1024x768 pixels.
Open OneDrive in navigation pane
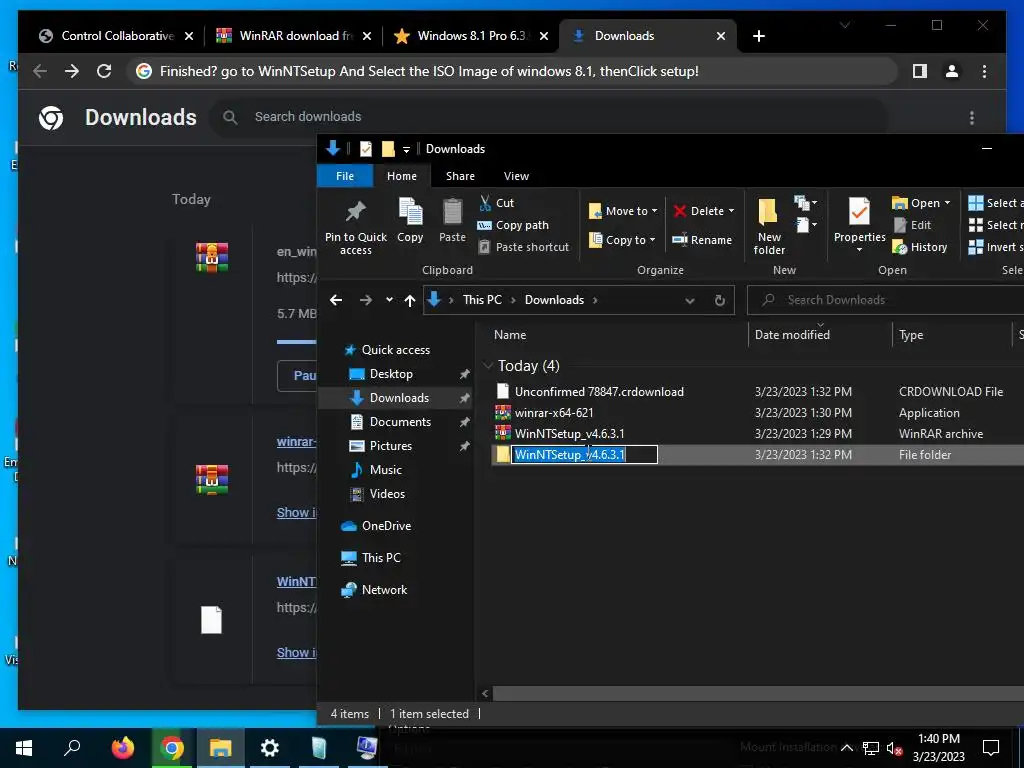386,526
